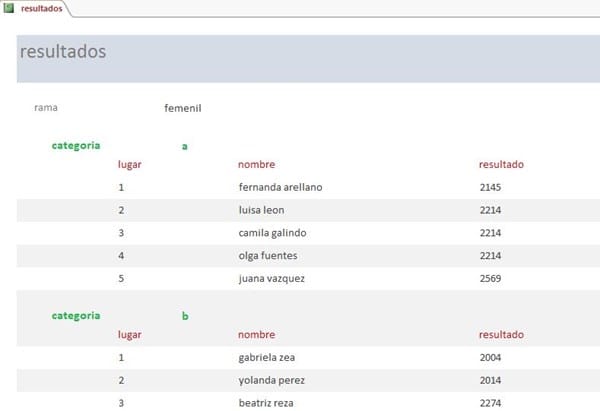
Task: Select category value a in green
Action: [x=184, y=146]
